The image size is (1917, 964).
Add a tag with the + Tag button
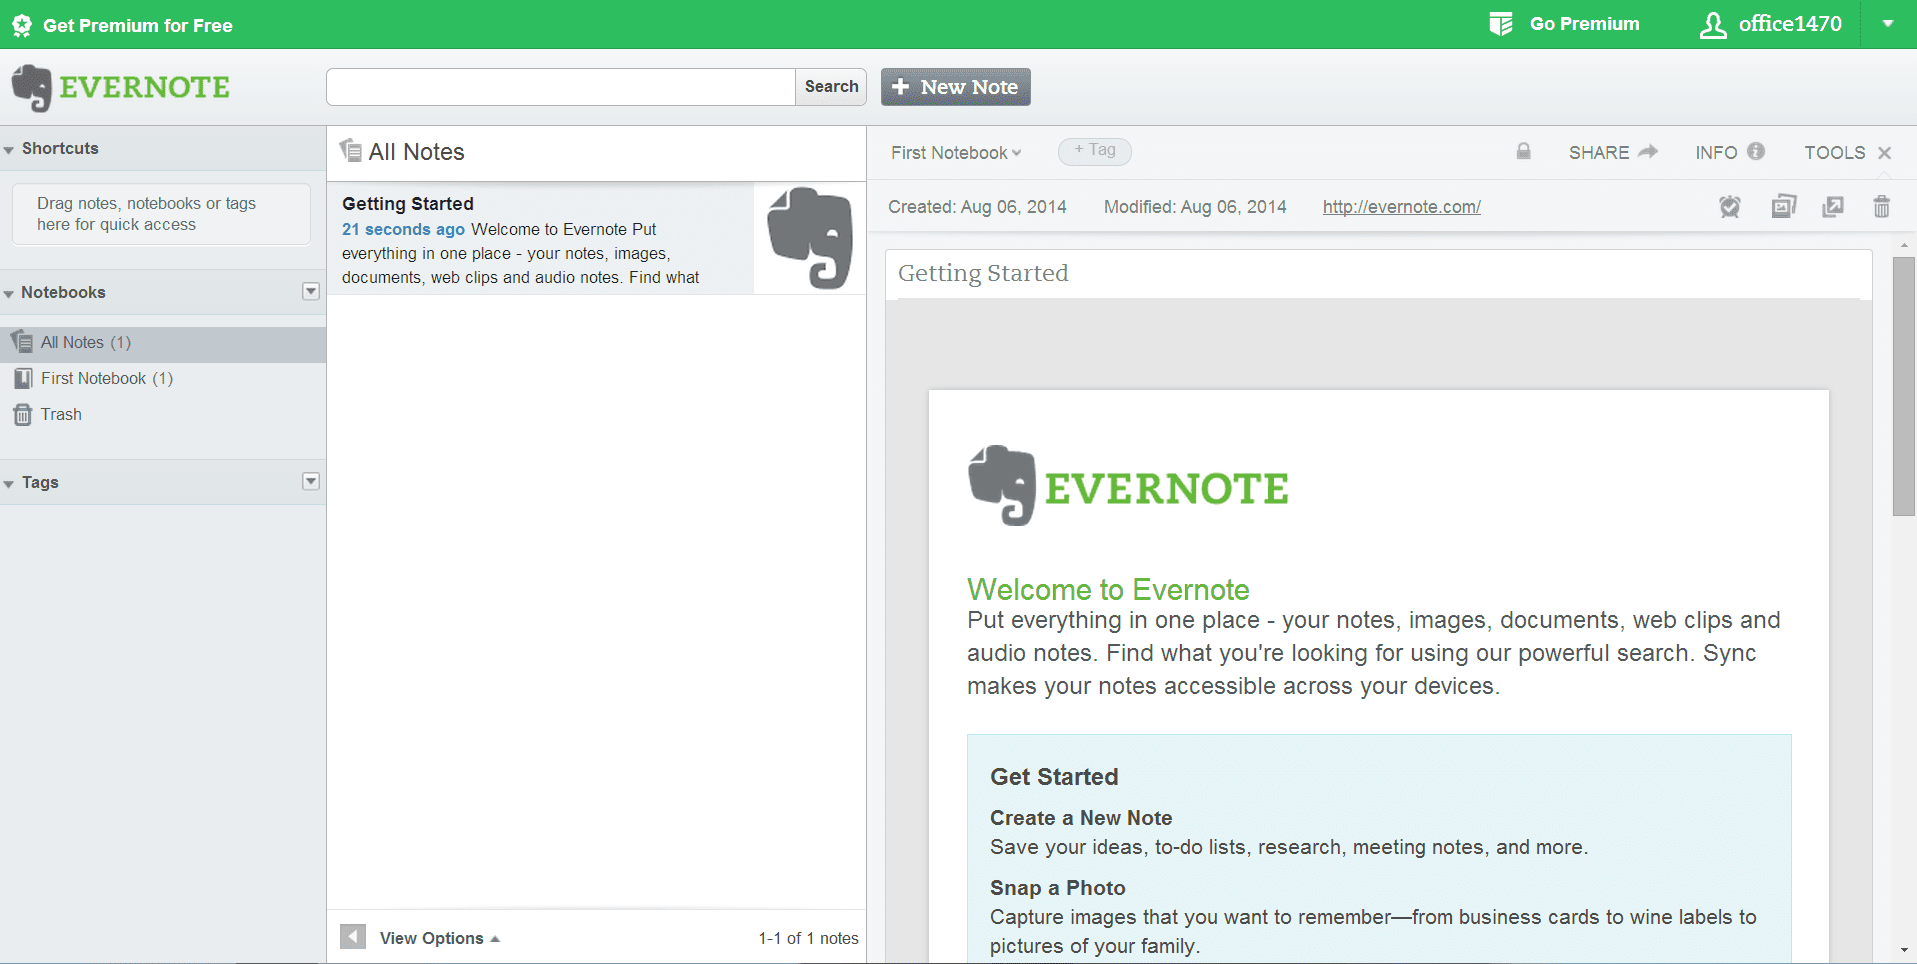point(1095,151)
